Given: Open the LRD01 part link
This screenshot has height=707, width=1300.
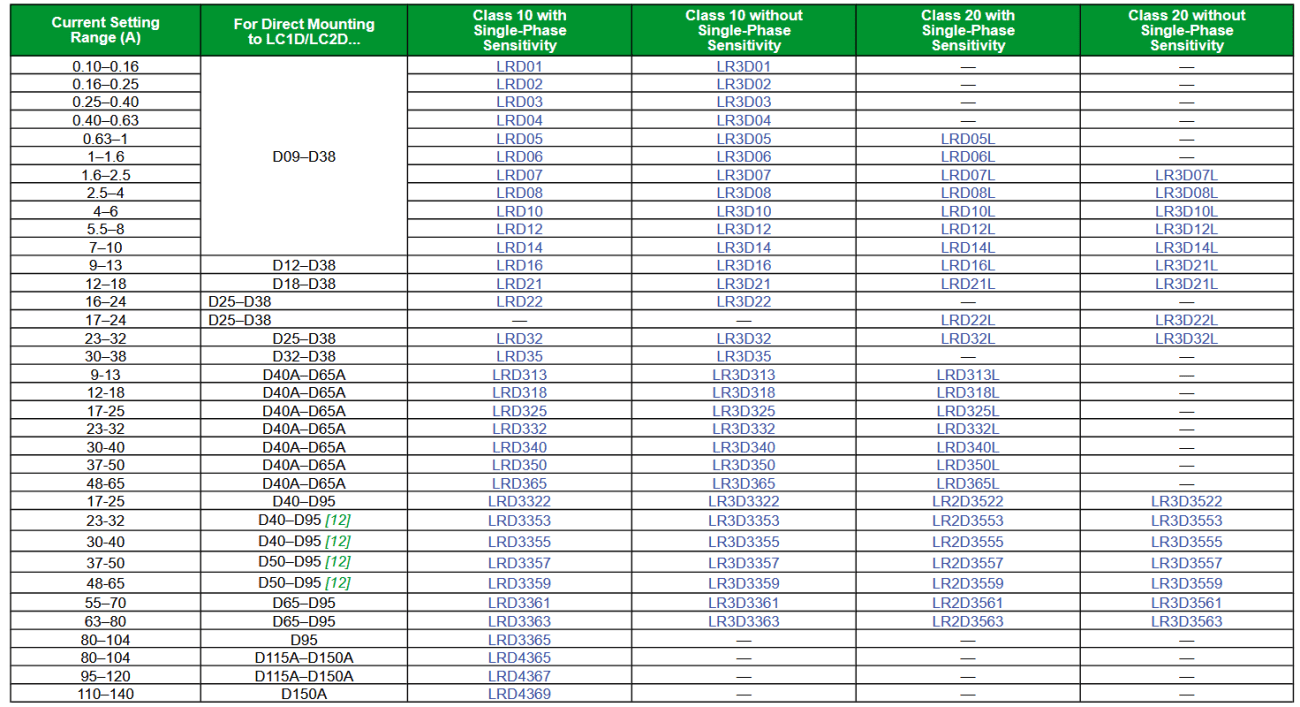Looking at the screenshot, I should coord(519,67).
